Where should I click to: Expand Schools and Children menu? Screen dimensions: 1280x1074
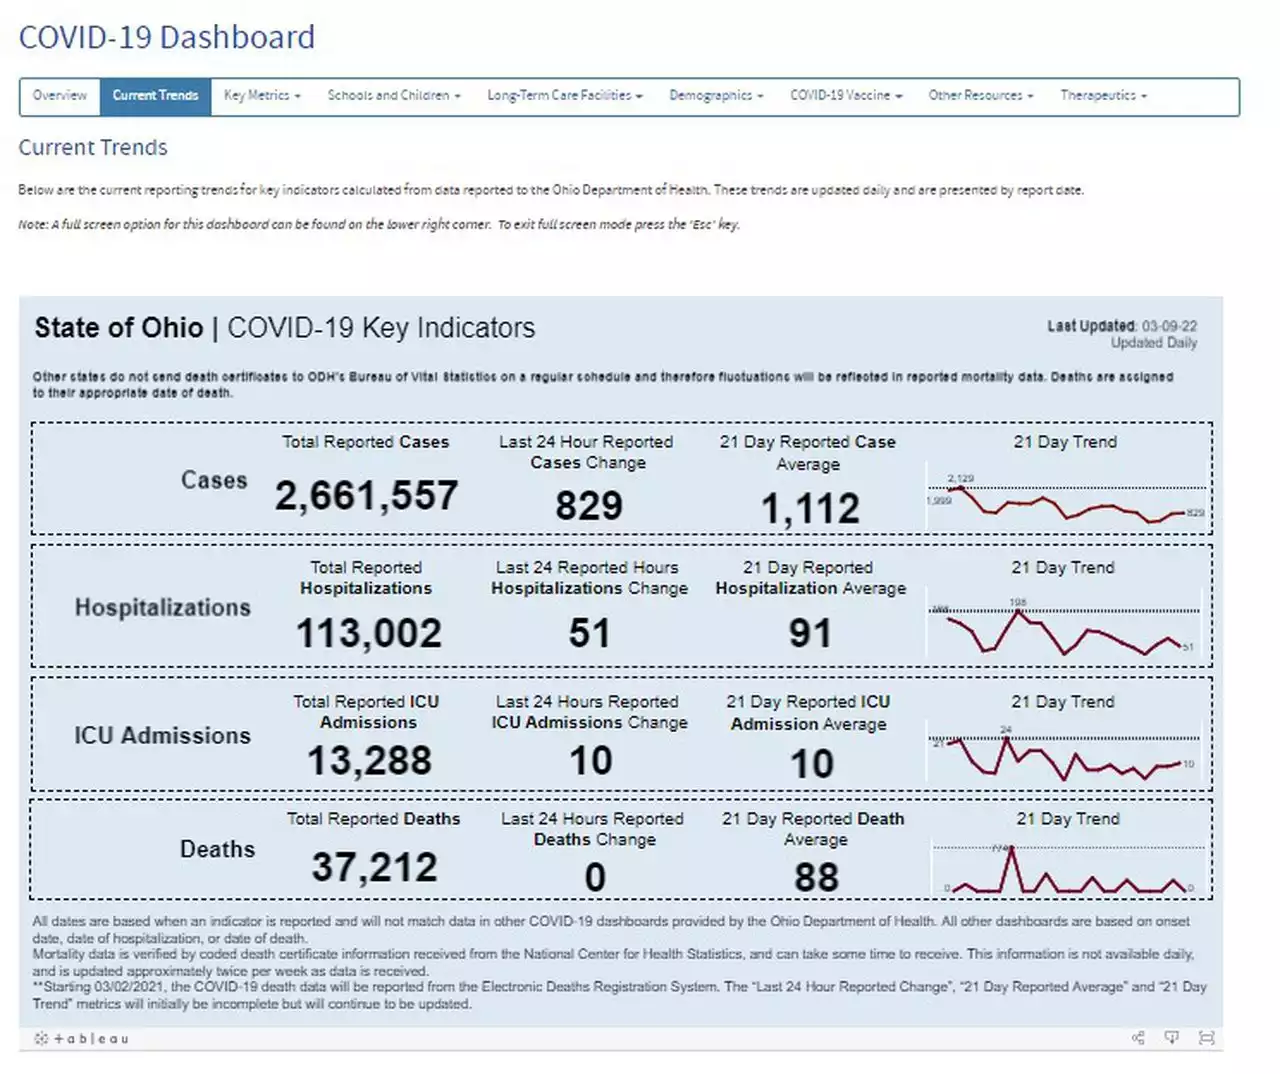click(x=394, y=96)
